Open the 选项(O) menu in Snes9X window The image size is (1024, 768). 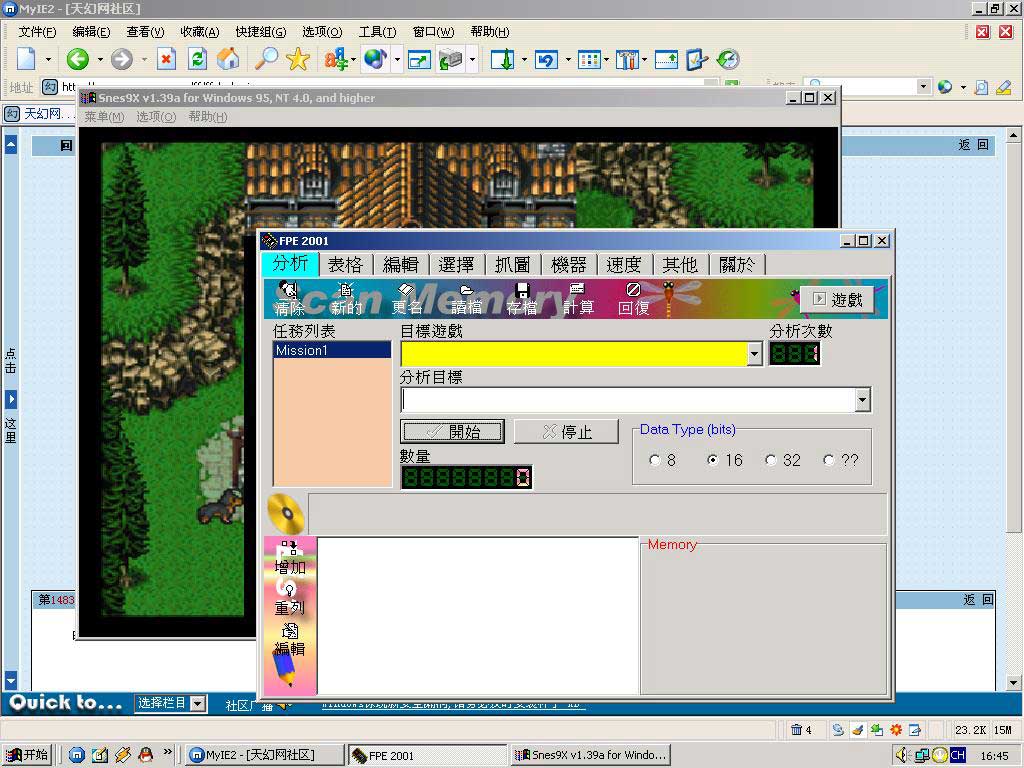click(x=156, y=116)
